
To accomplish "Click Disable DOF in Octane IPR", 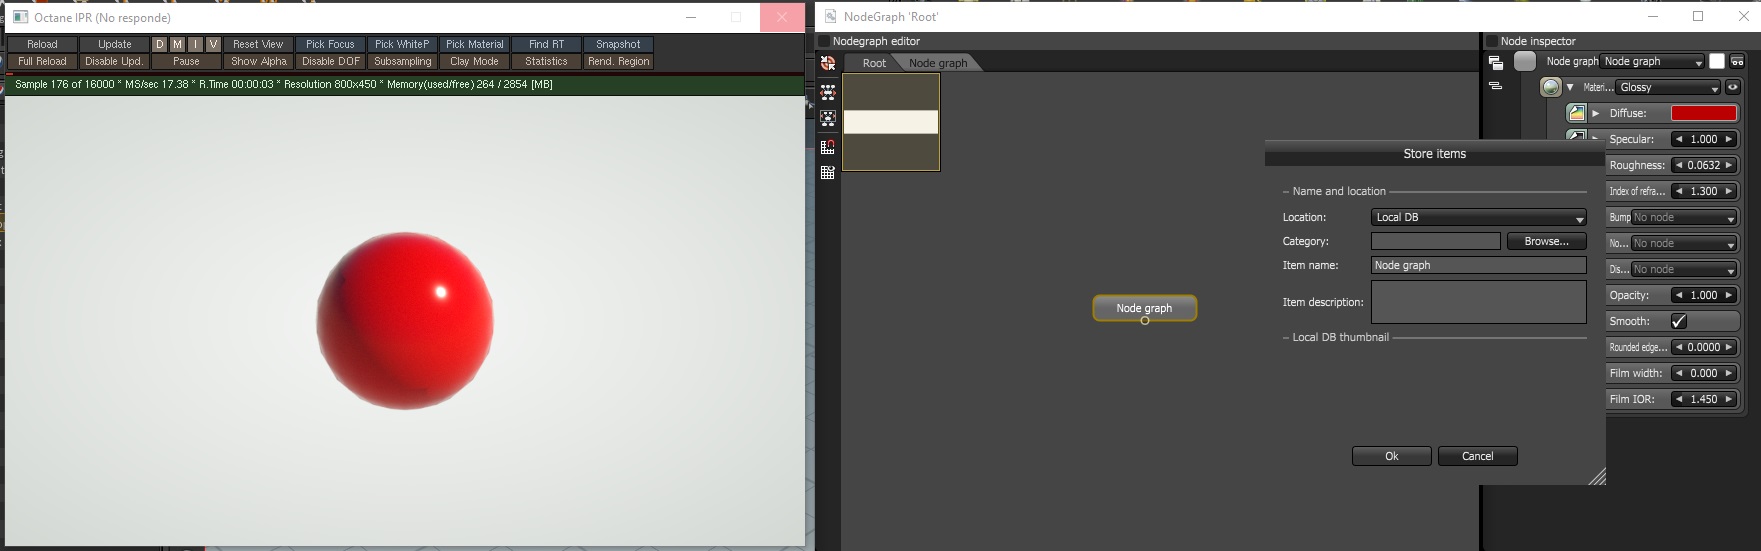I will pyautogui.click(x=330, y=61).
